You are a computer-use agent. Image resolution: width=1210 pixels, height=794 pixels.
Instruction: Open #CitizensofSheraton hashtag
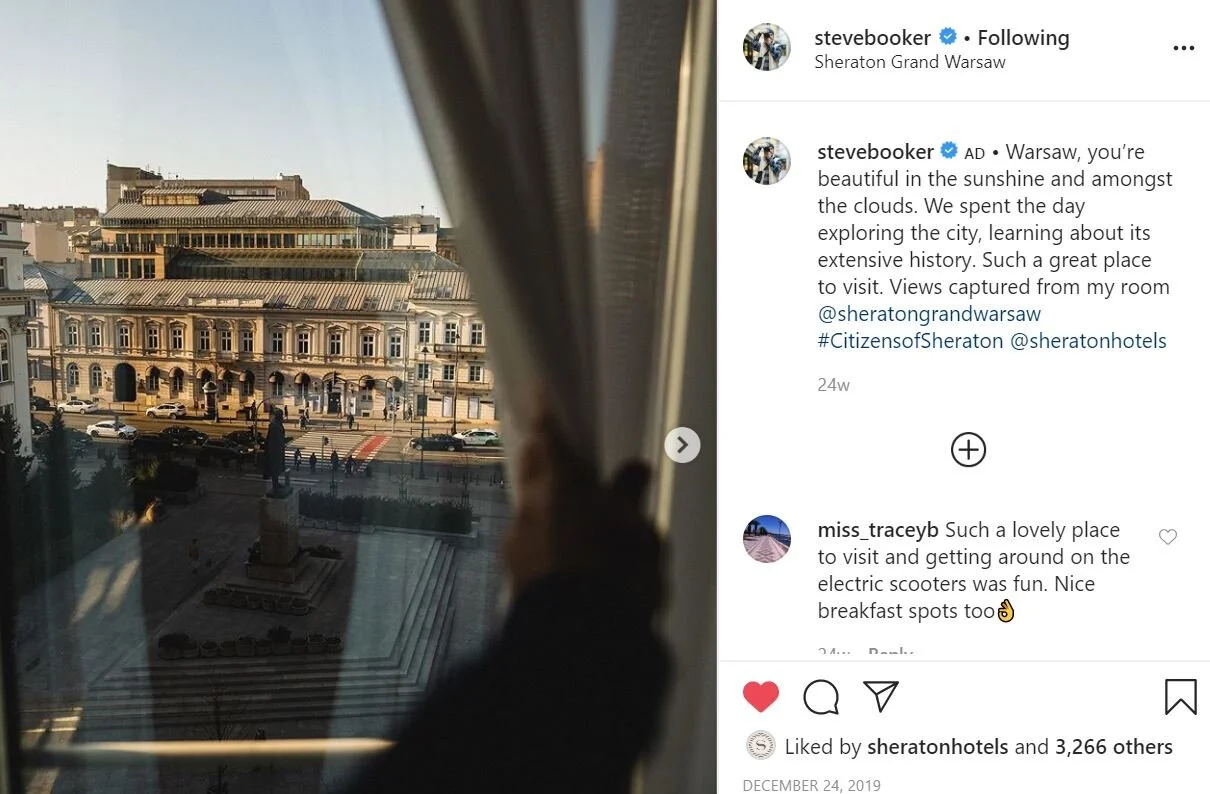click(x=910, y=341)
